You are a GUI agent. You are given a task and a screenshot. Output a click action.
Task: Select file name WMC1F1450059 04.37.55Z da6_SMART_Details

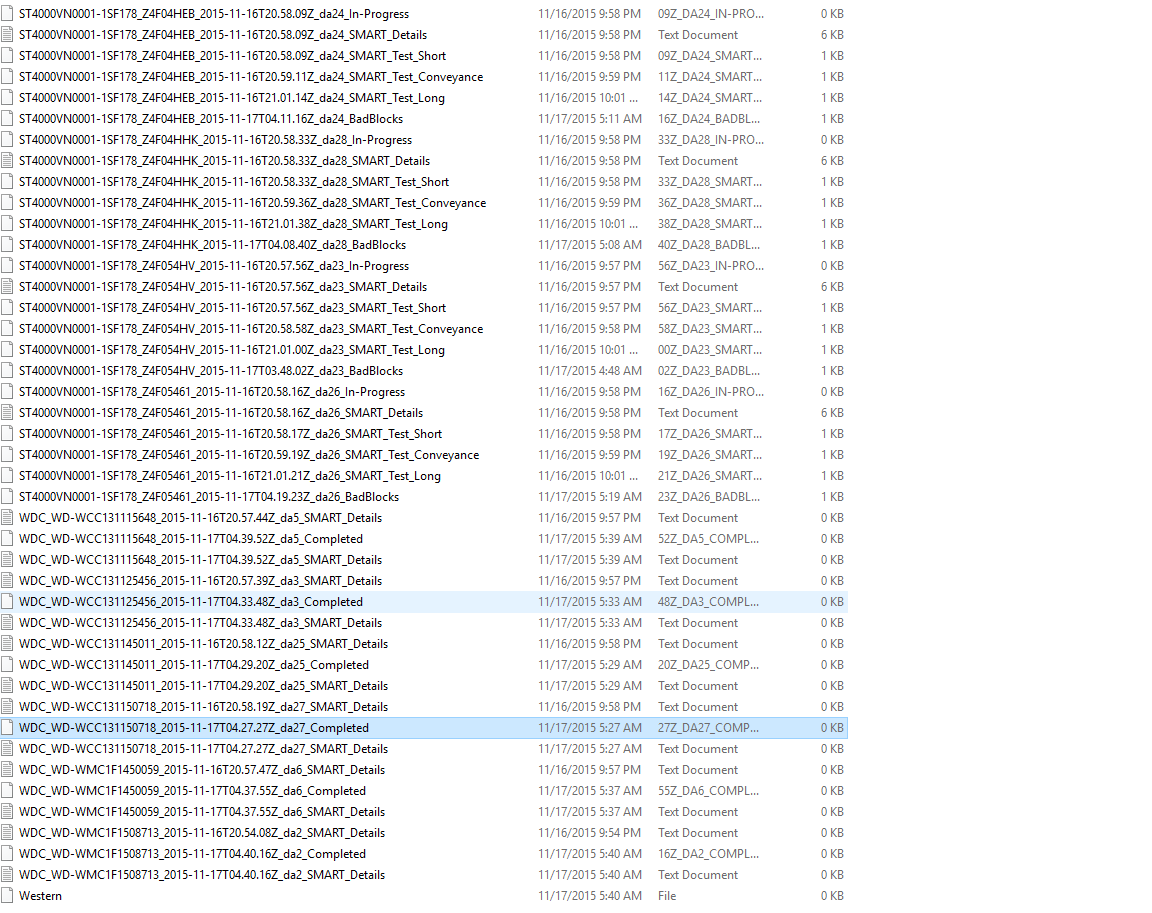(202, 812)
